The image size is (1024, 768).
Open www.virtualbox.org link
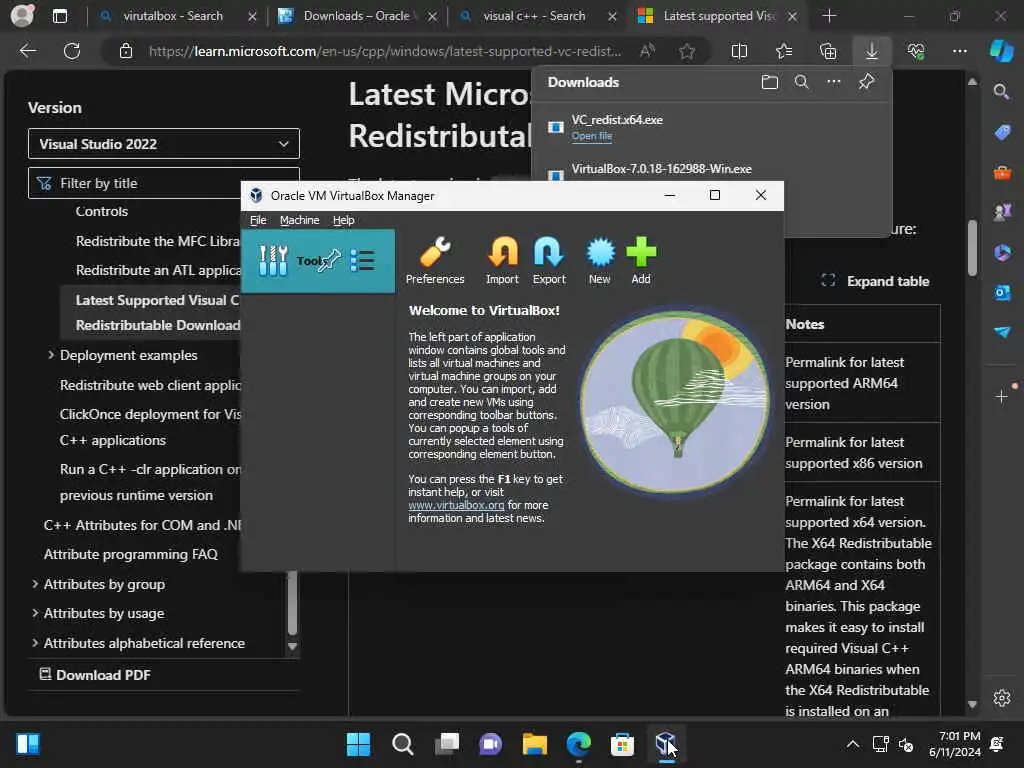[x=456, y=505]
